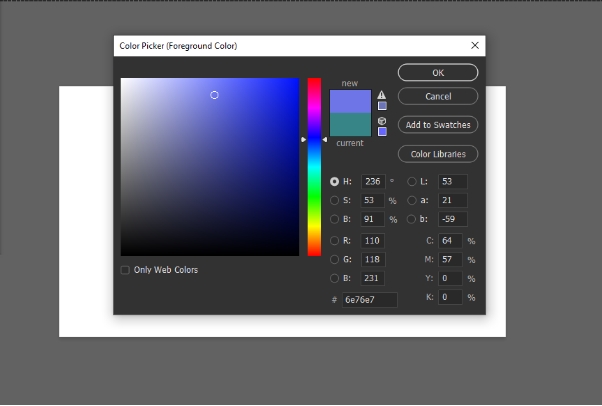Click the 'current' label below the swatch
Image resolution: width=602 pixels, height=406 pixels.
coord(350,143)
